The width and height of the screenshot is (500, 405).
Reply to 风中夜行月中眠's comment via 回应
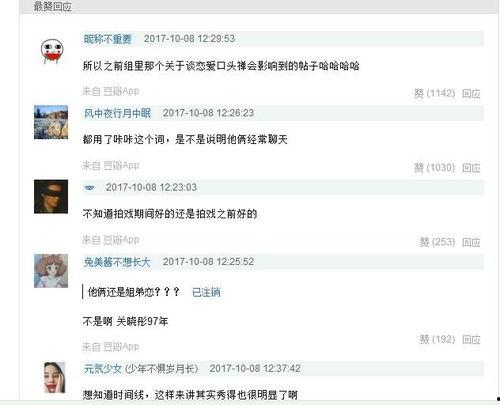pyautogui.click(x=471, y=168)
